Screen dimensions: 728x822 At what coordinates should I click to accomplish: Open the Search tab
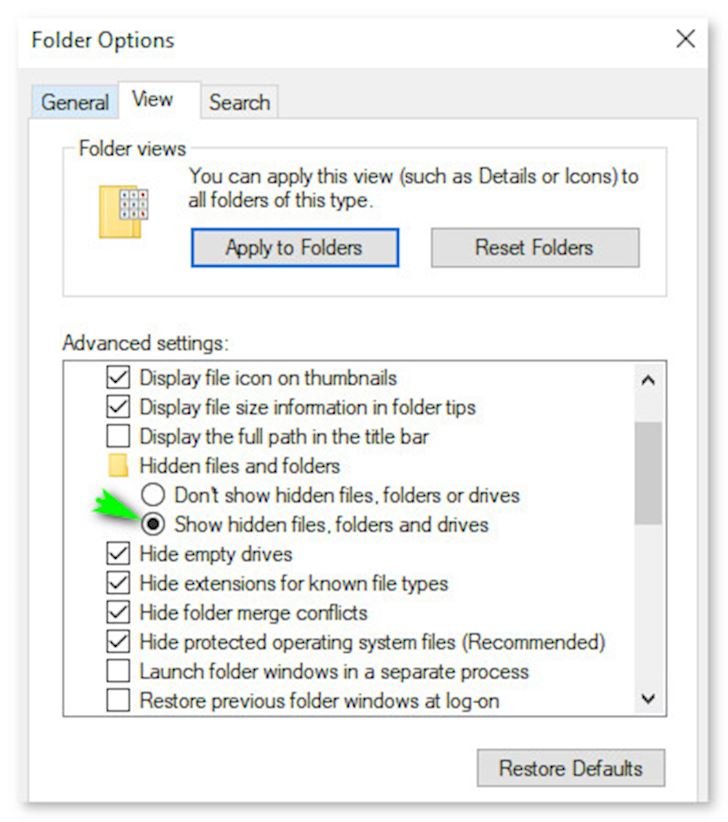[239, 102]
